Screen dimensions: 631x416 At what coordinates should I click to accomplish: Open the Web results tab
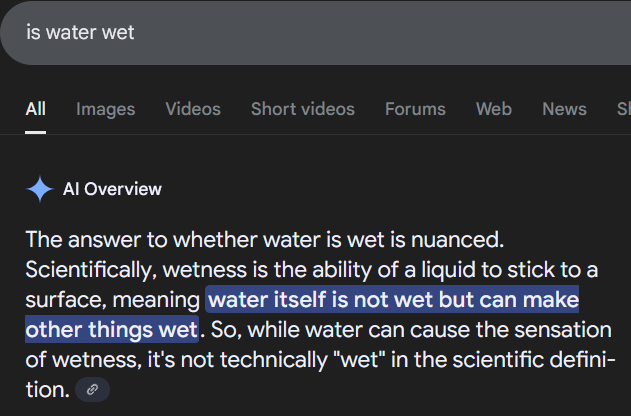click(493, 108)
